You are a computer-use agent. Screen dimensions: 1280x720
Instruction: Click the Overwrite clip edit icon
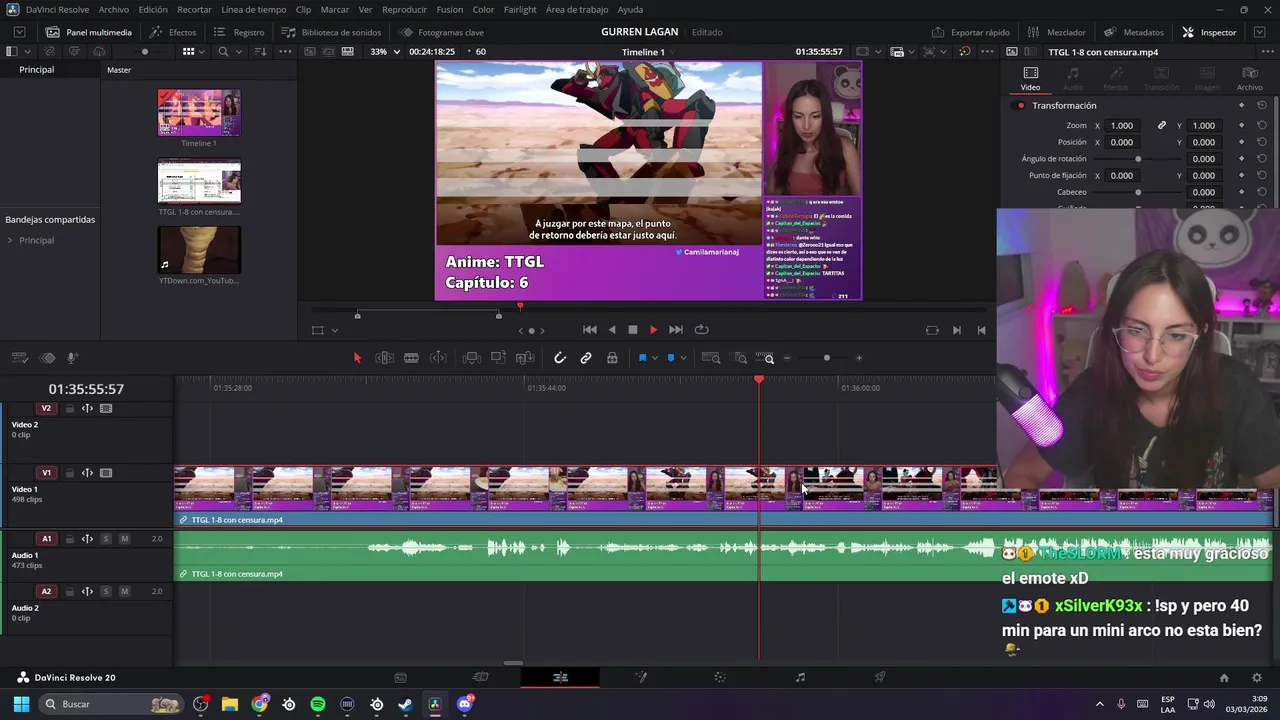coord(498,358)
